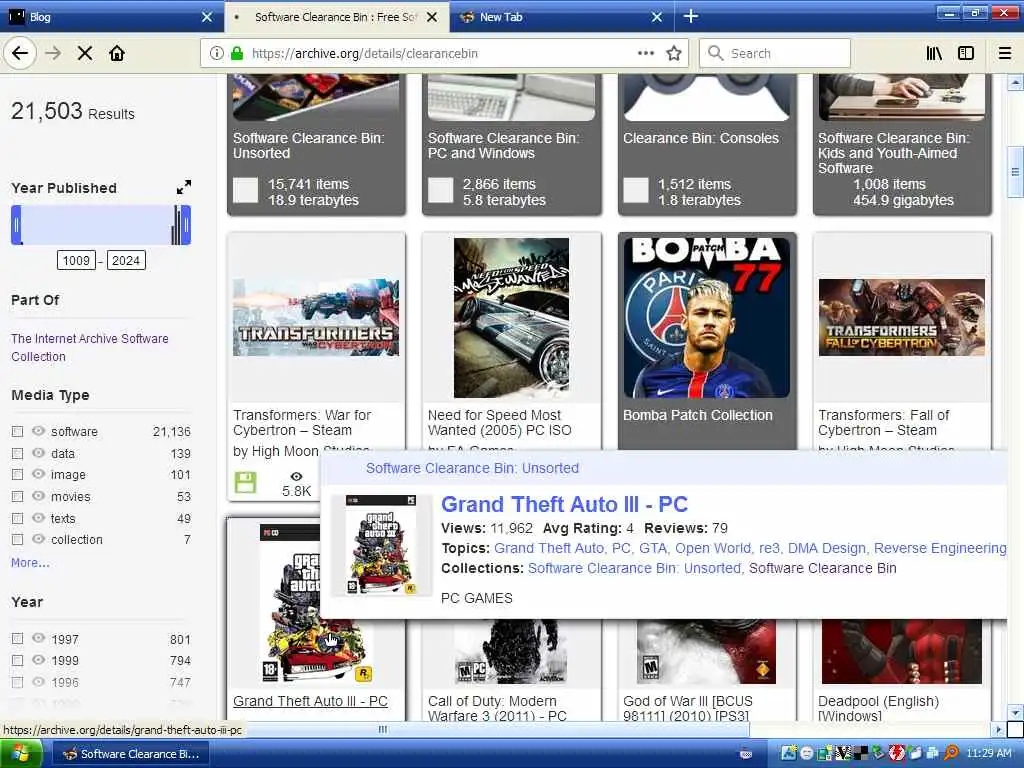Open a new tab with plus button
Viewport: 1024px width, 768px height.
click(690, 17)
